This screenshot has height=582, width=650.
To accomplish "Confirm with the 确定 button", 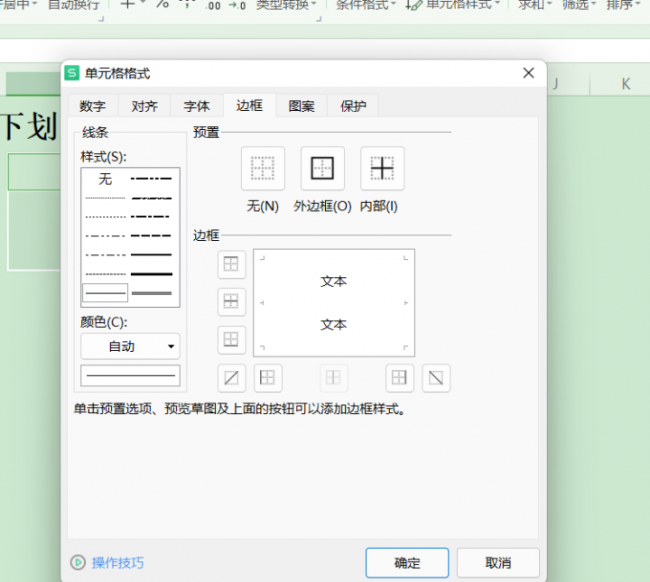I will (407, 563).
